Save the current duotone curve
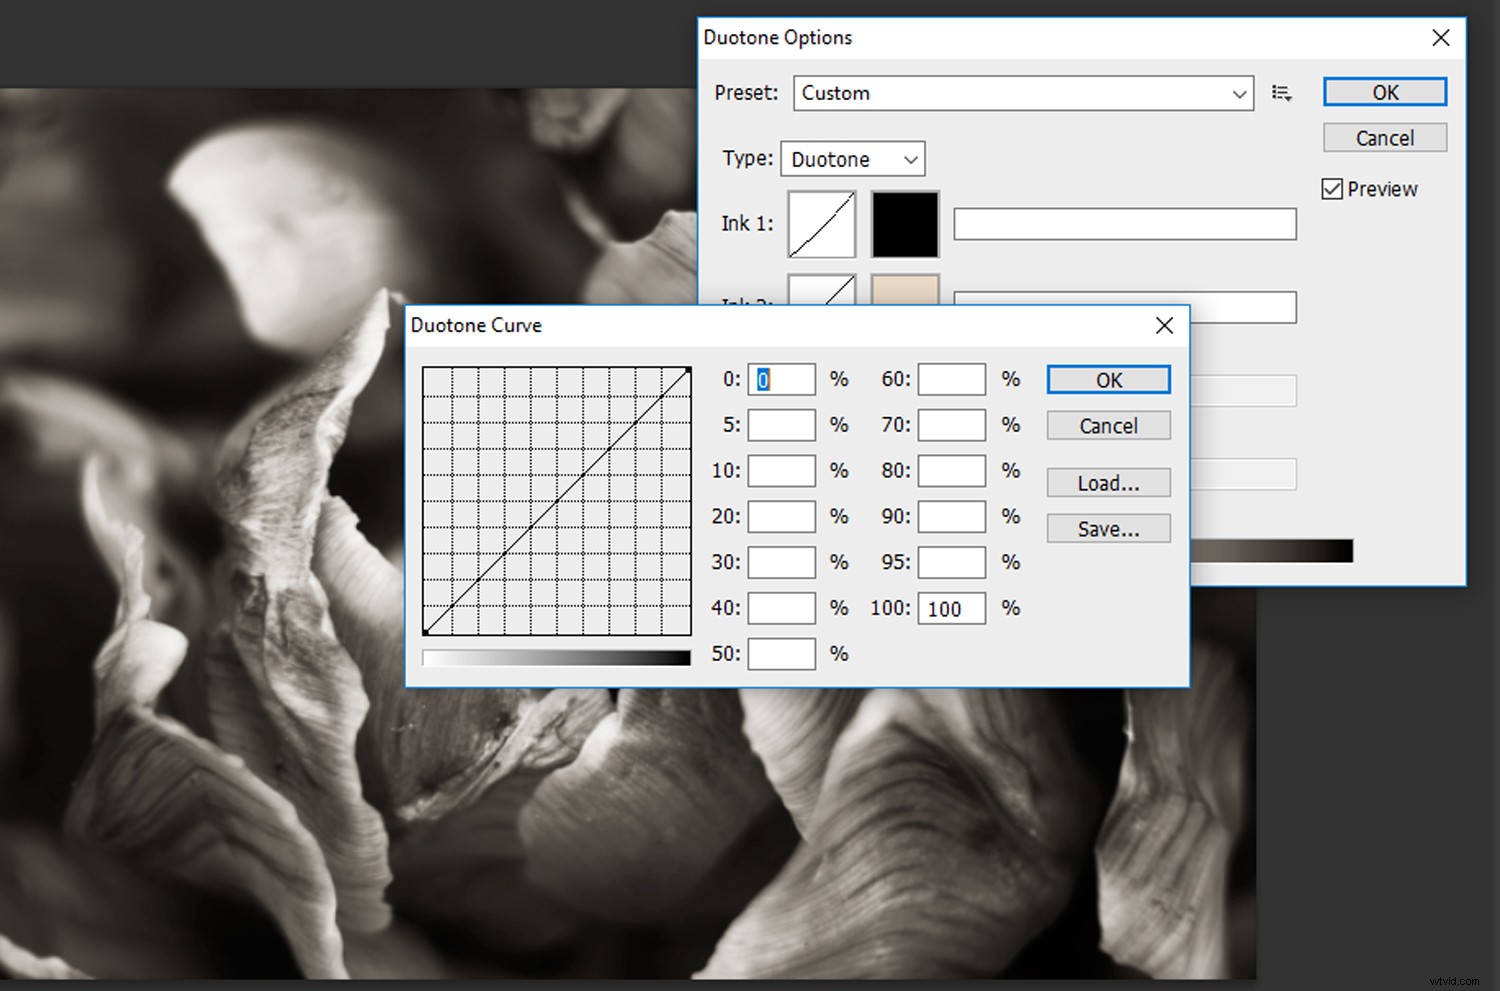 pyautogui.click(x=1108, y=528)
